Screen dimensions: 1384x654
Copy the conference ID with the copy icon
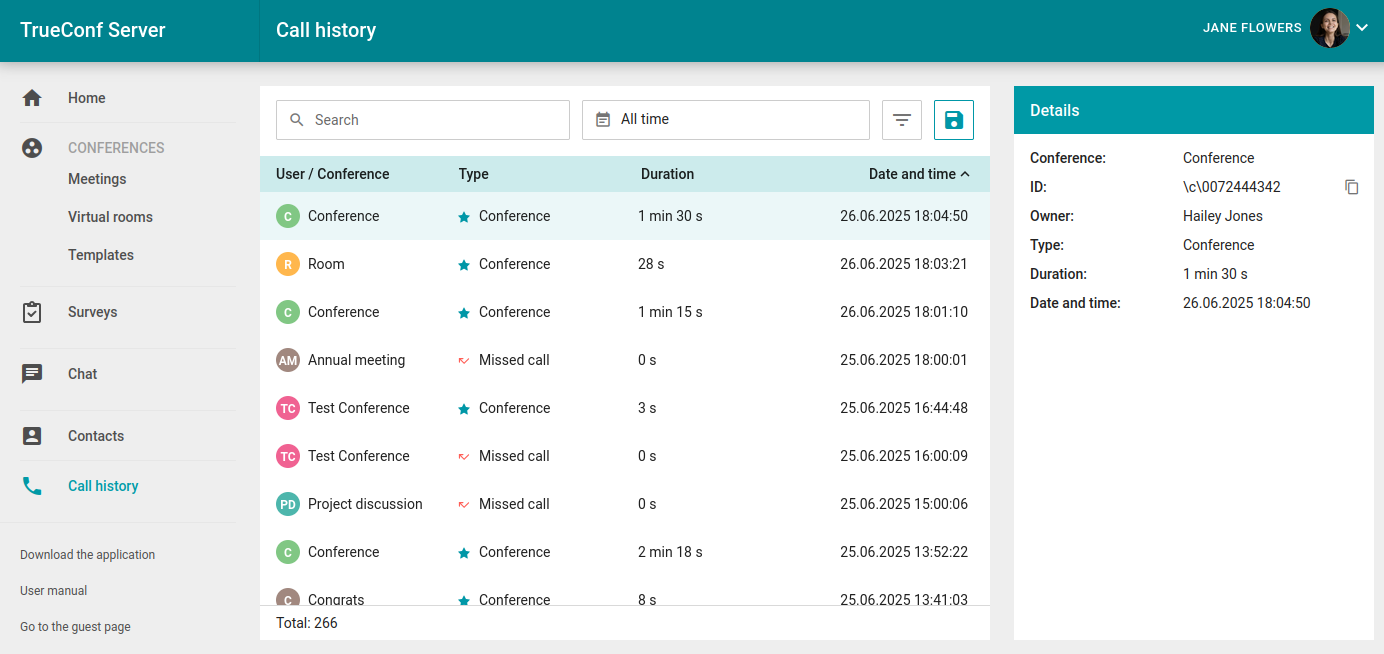[x=1351, y=187]
